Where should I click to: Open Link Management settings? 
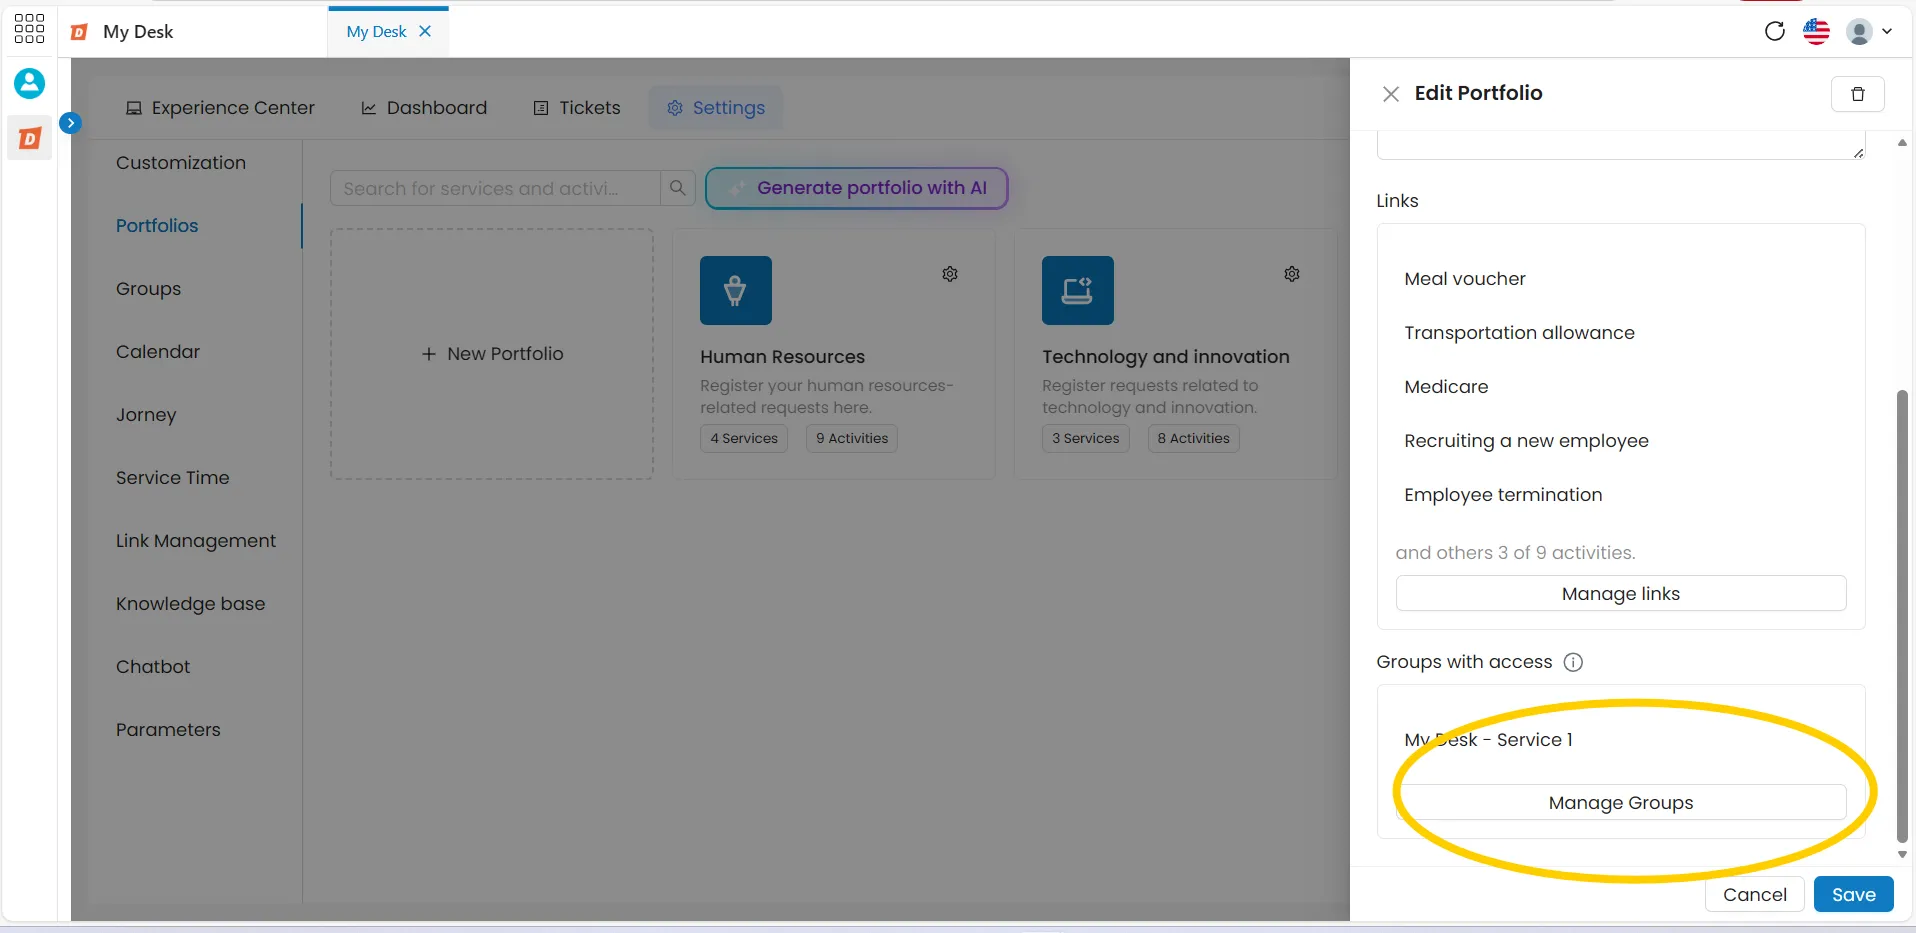196,541
